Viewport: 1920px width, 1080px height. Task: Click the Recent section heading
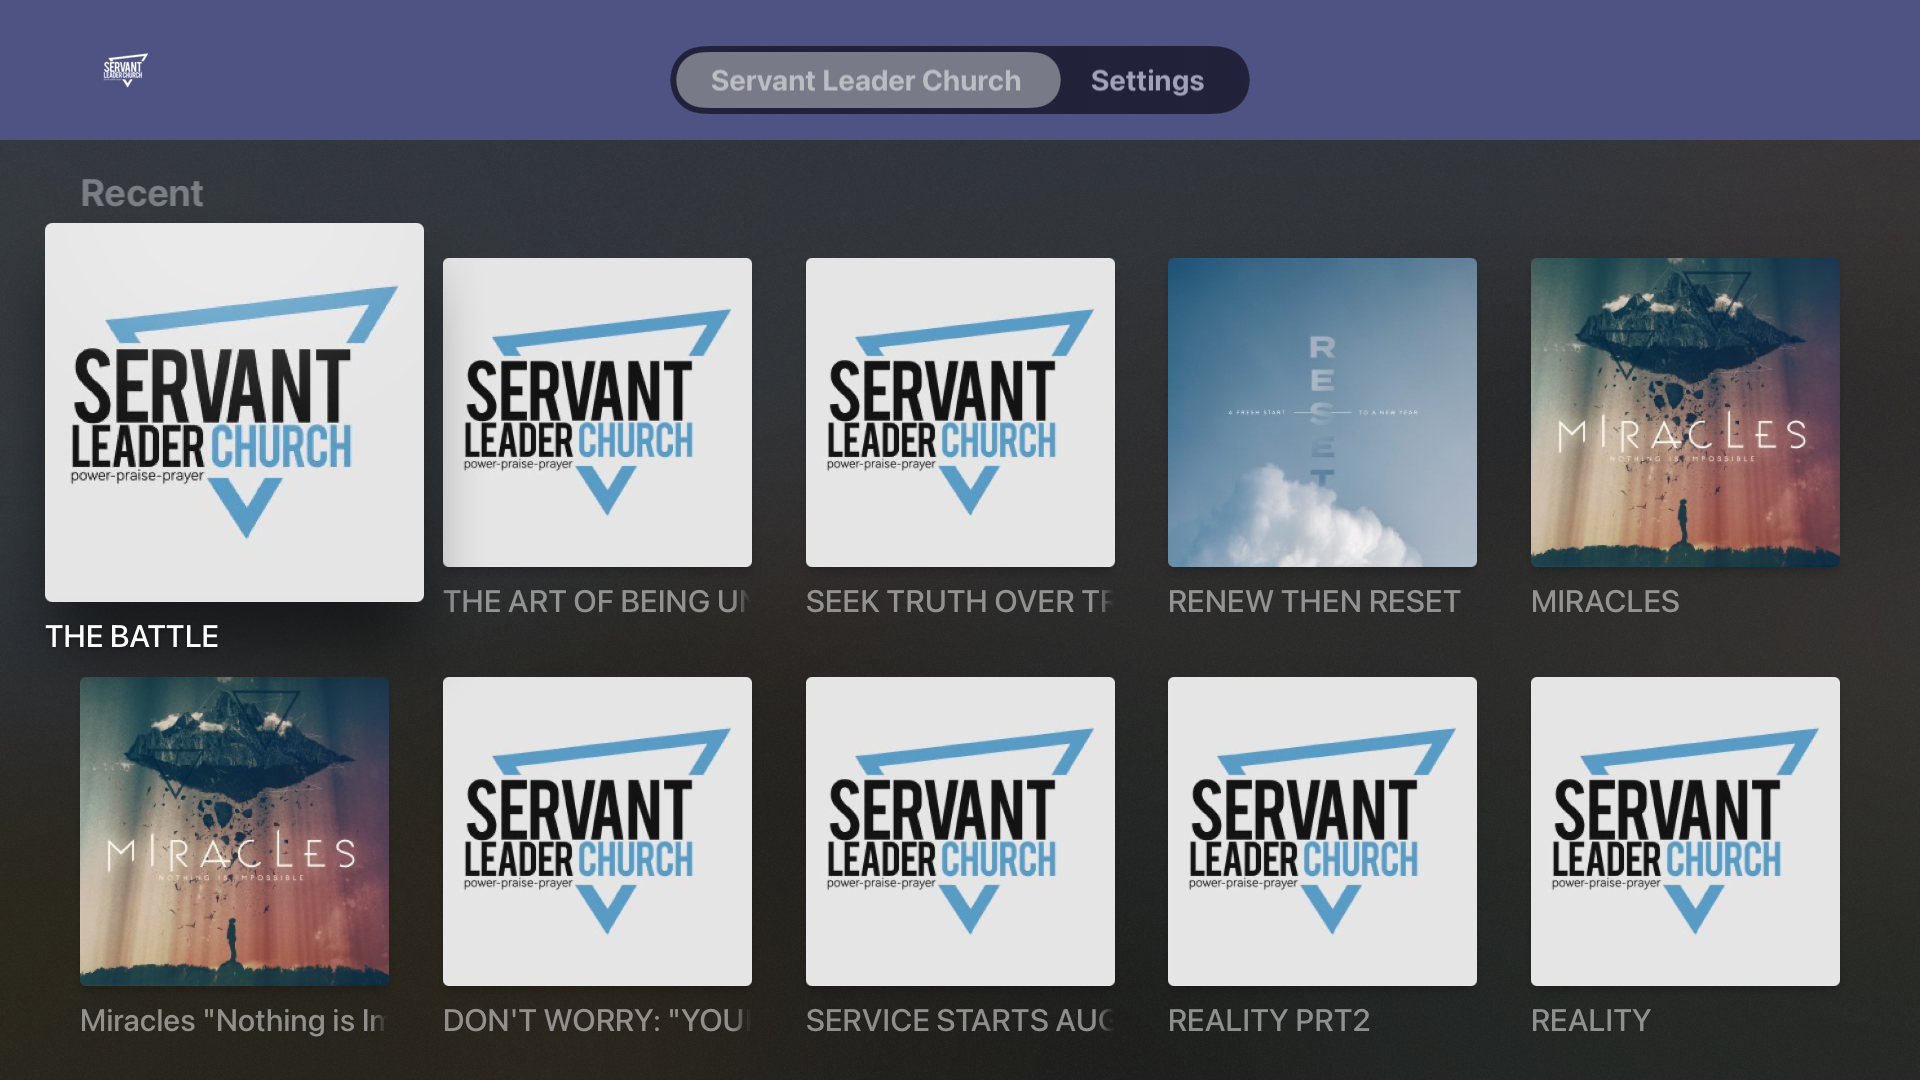tap(142, 193)
